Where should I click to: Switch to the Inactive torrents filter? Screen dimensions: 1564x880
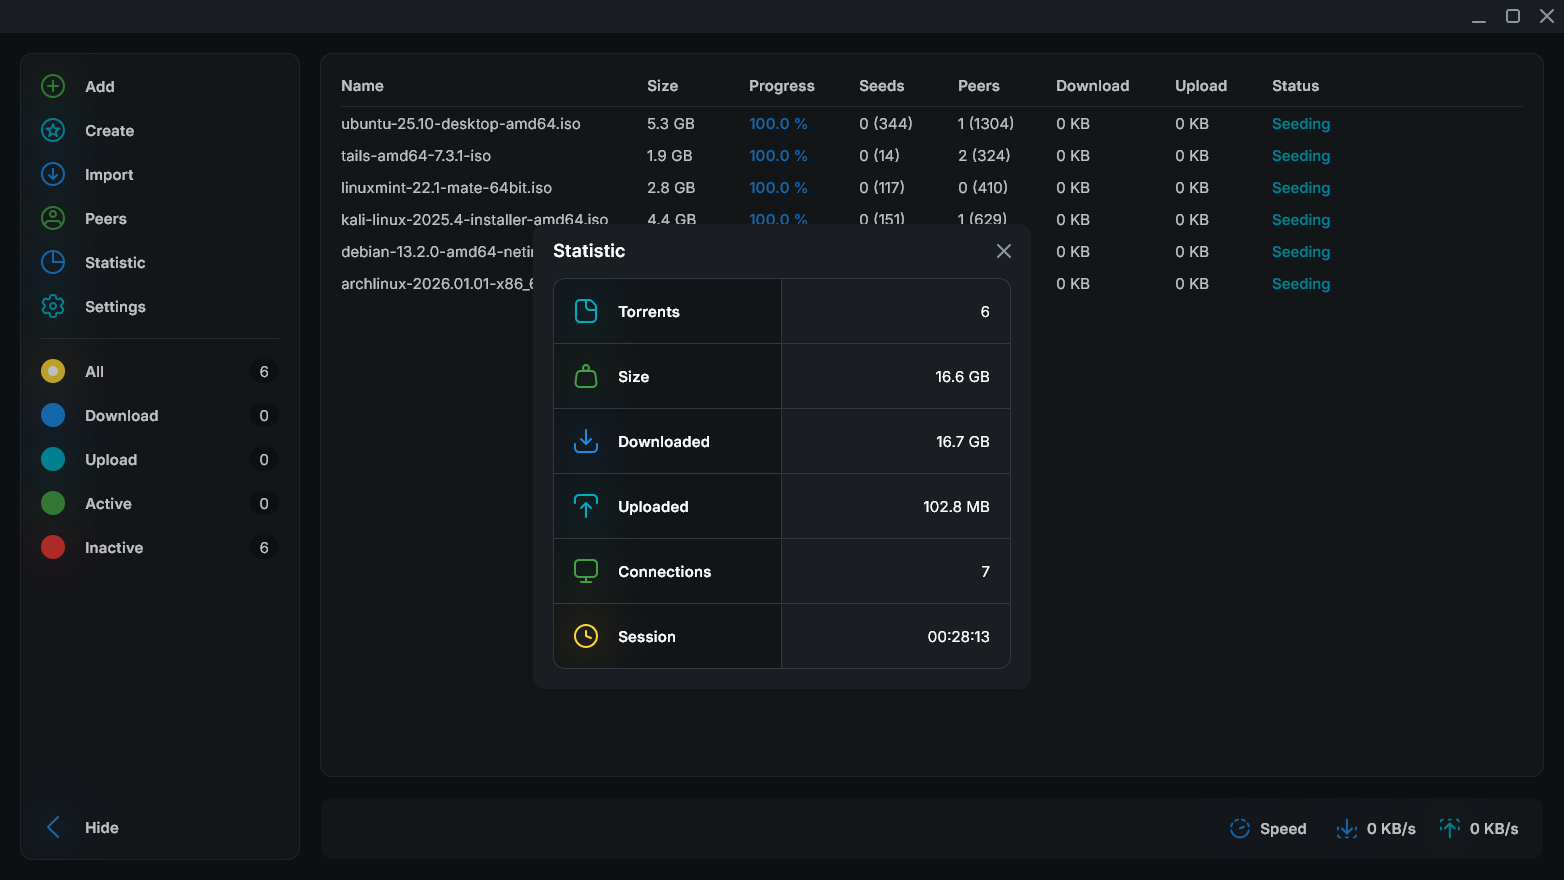(114, 547)
